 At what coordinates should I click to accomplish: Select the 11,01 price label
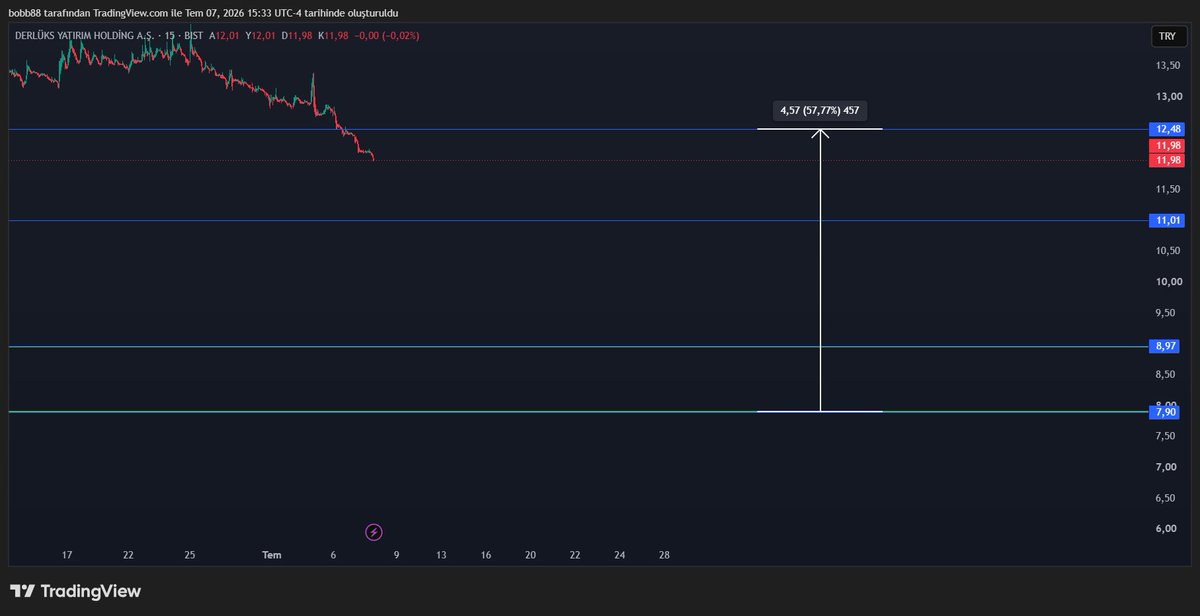tap(1168, 220)
